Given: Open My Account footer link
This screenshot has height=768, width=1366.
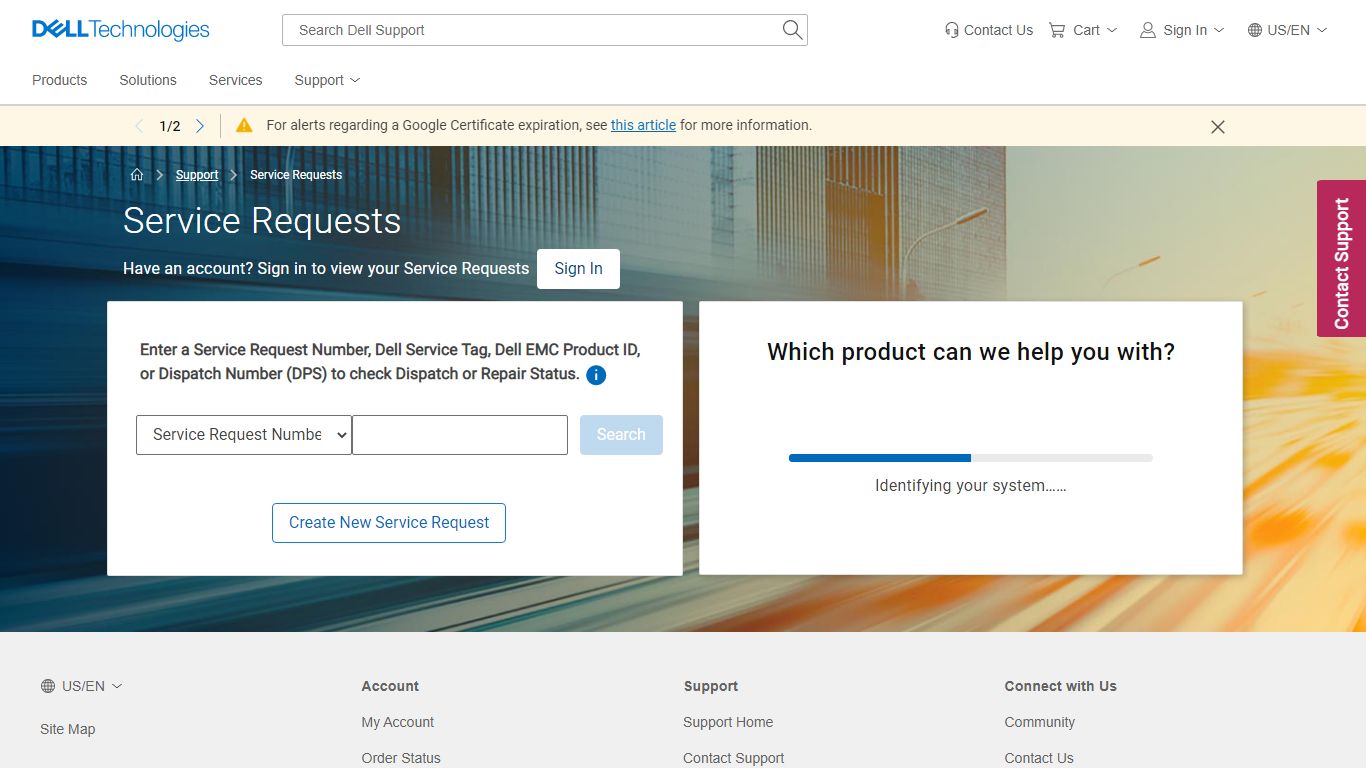Looking at the screenshot, I should click(398, 722).
